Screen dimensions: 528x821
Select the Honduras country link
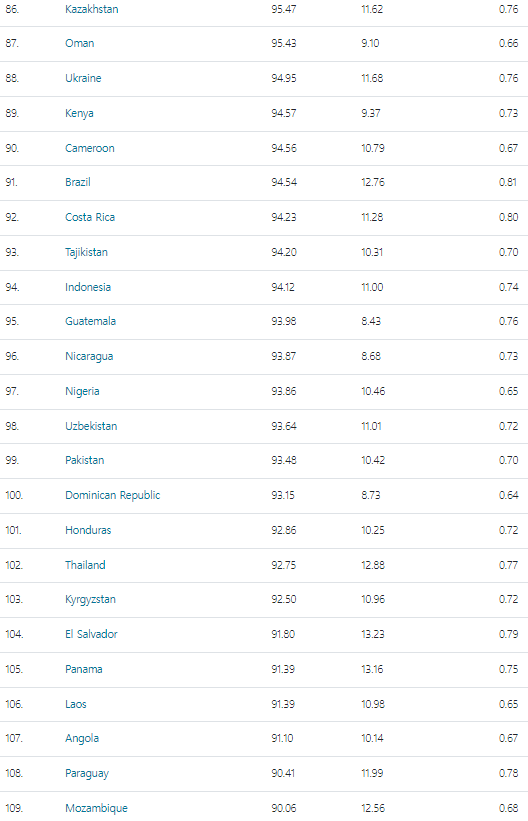(x=88, y=530)
